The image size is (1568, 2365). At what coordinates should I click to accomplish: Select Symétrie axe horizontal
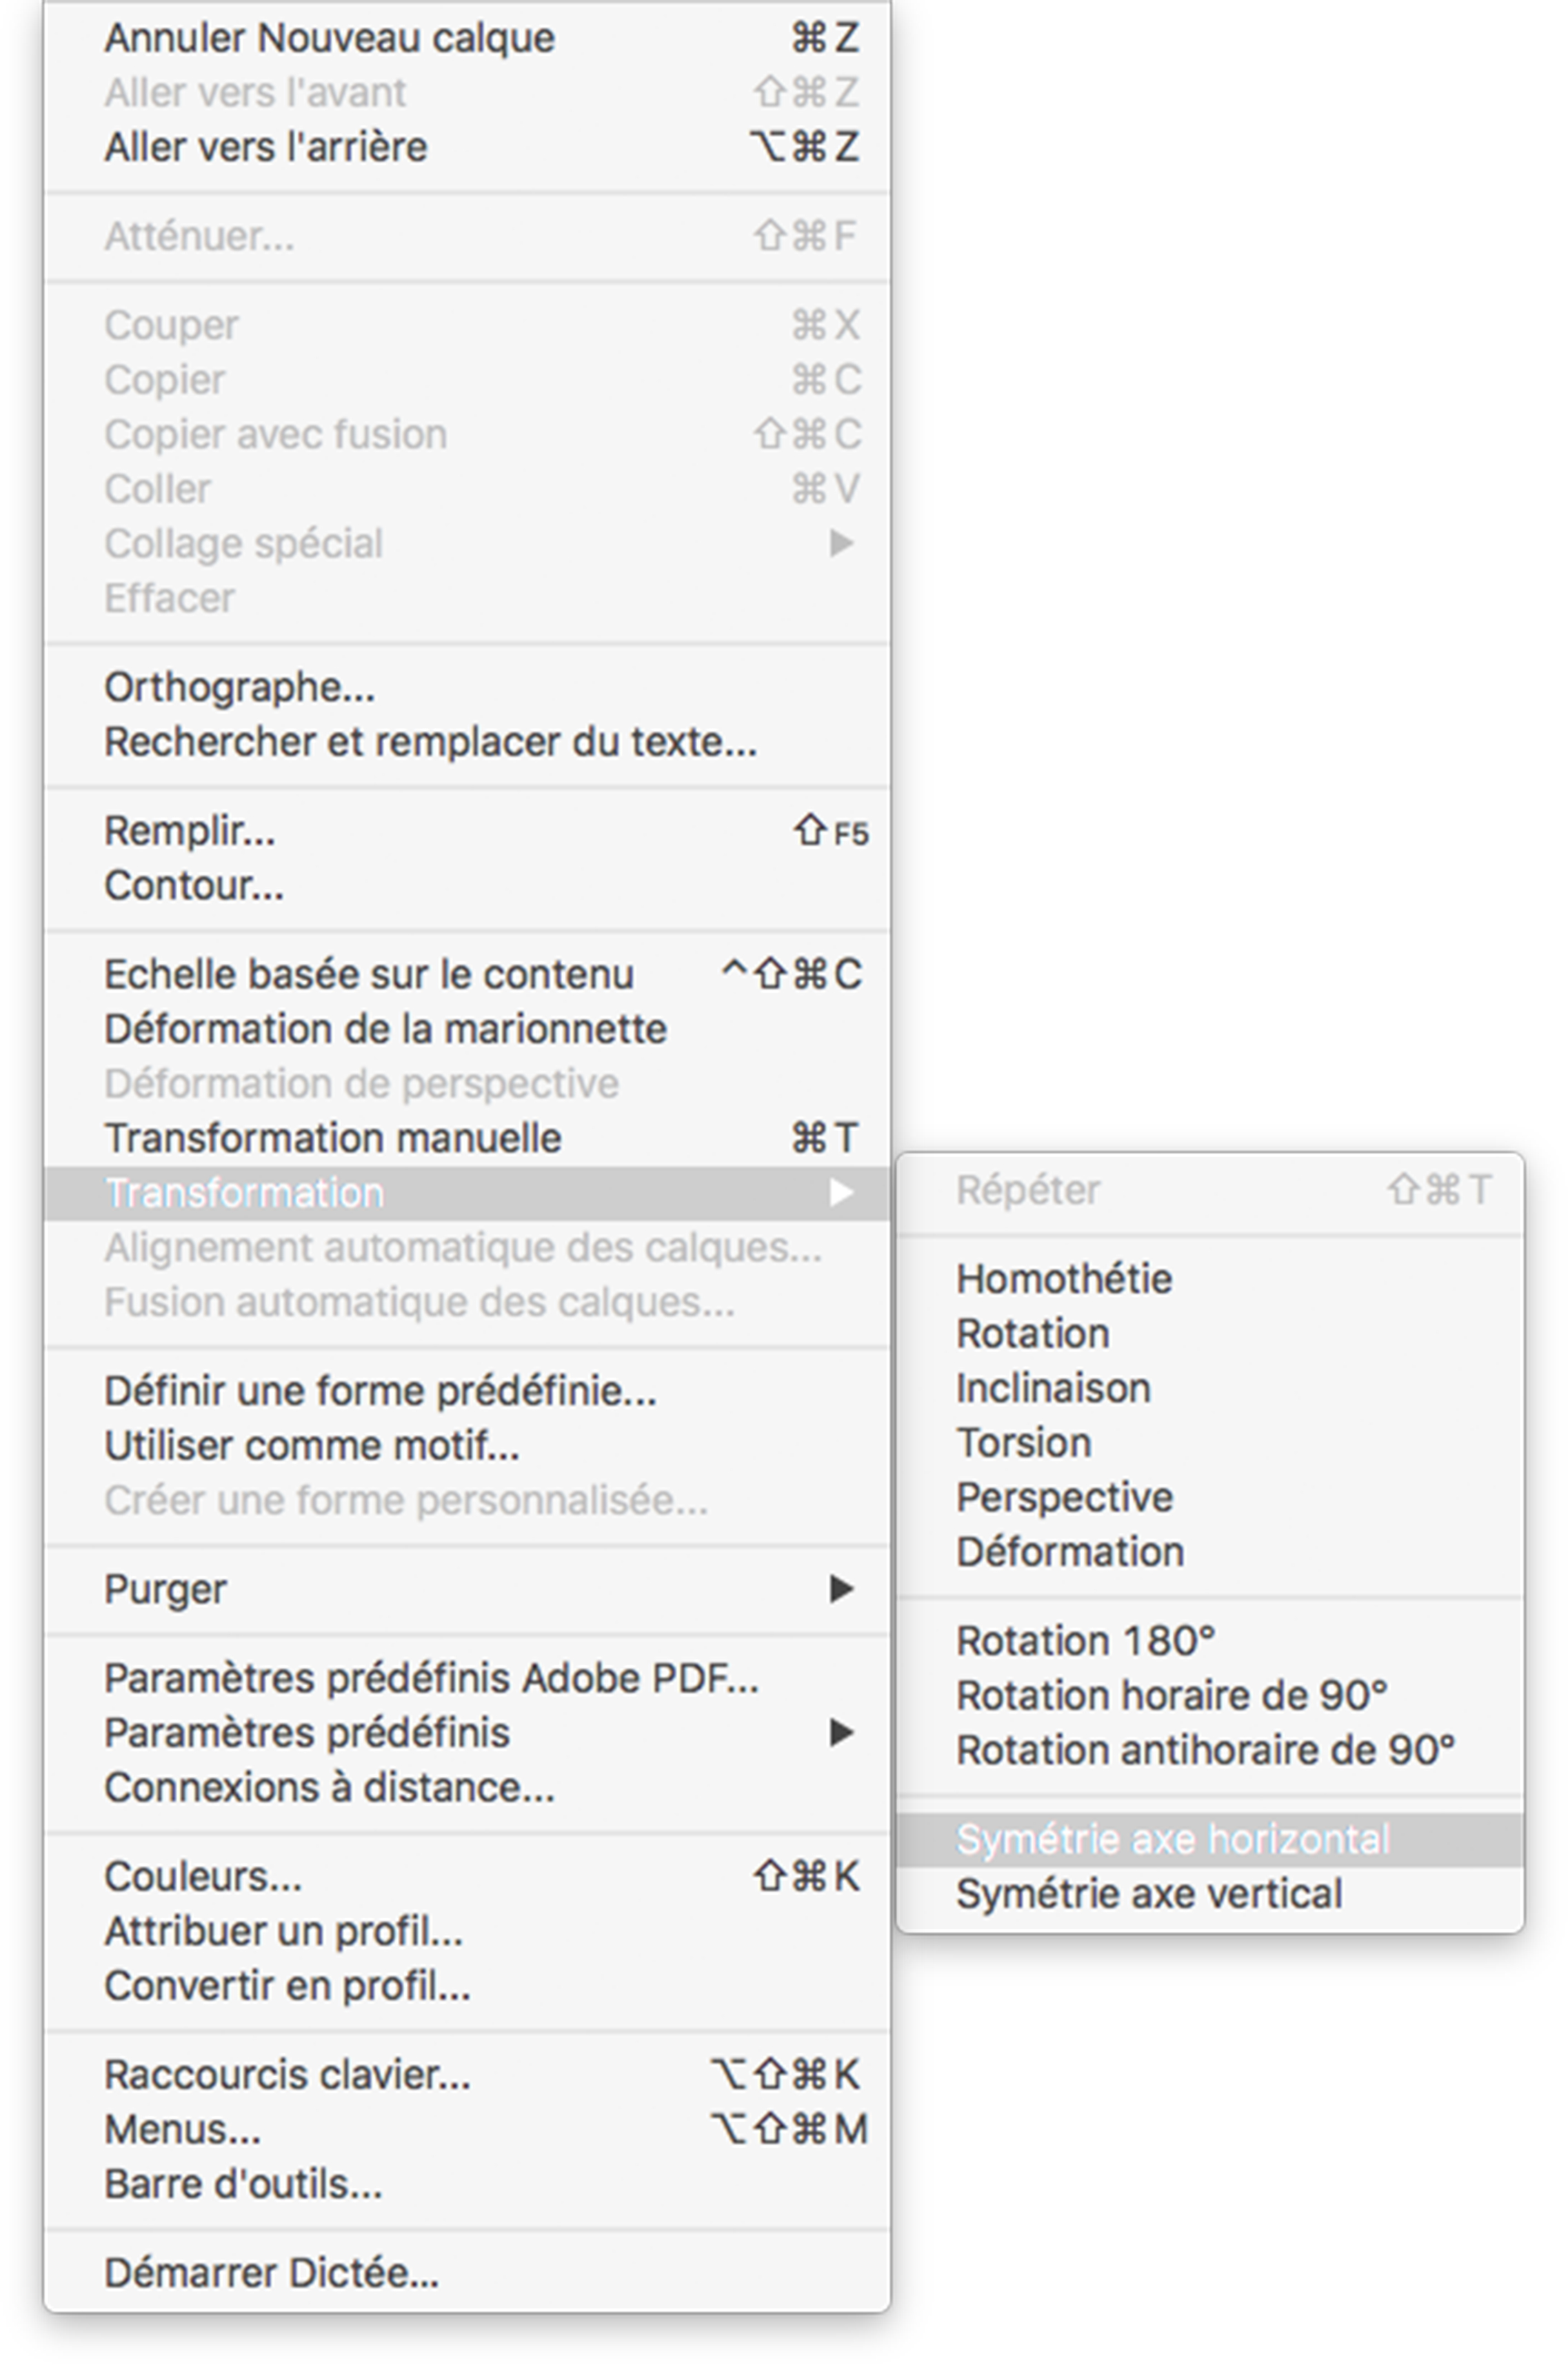(1172, 1840)
